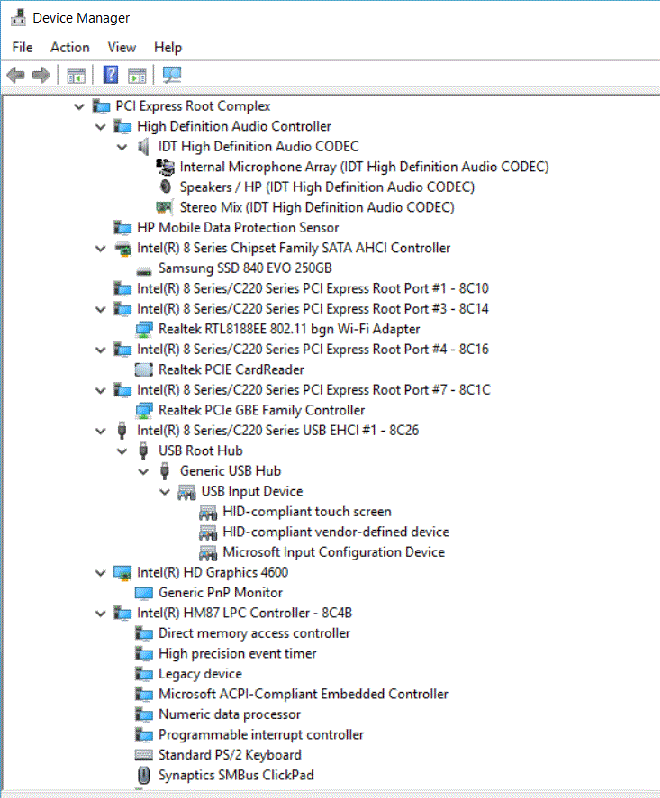This screenshot has height=798, width=660.
Task: Select HID-compliant vendor-defined device
Action: pos(336,532)
